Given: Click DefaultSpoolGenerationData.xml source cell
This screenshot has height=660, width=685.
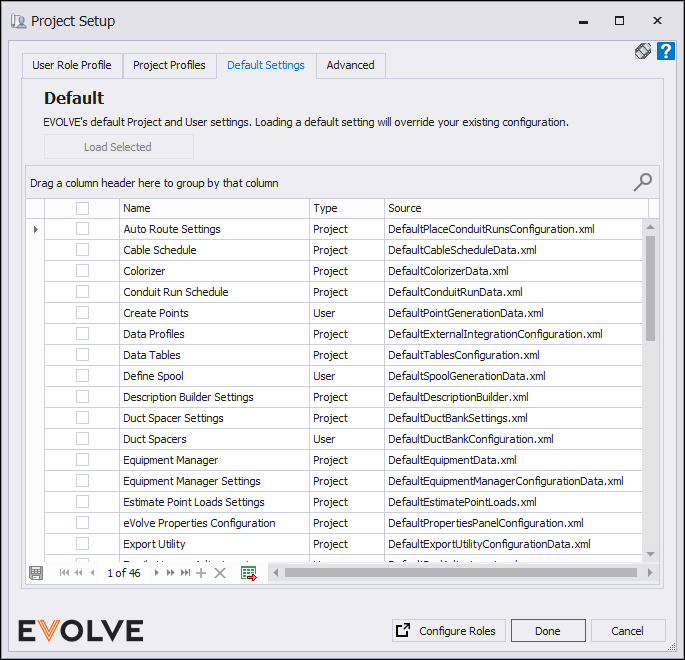Looking at the screenshot, I should point(513,376).
